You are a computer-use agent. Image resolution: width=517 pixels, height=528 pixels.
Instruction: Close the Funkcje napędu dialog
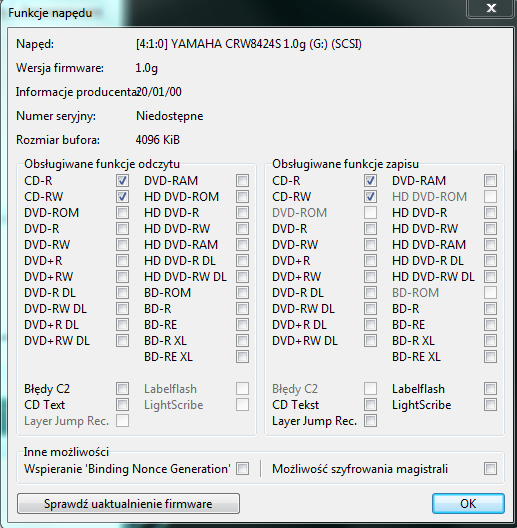(x=491, y=8)
